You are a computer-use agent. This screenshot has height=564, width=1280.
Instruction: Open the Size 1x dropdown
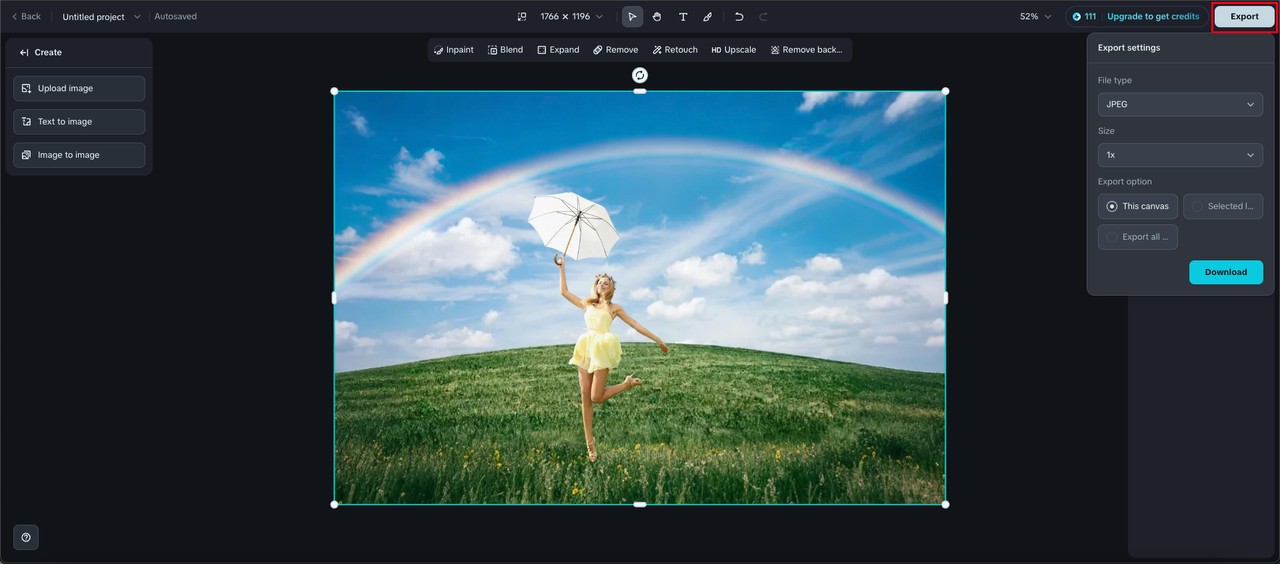pos(1180,155)
